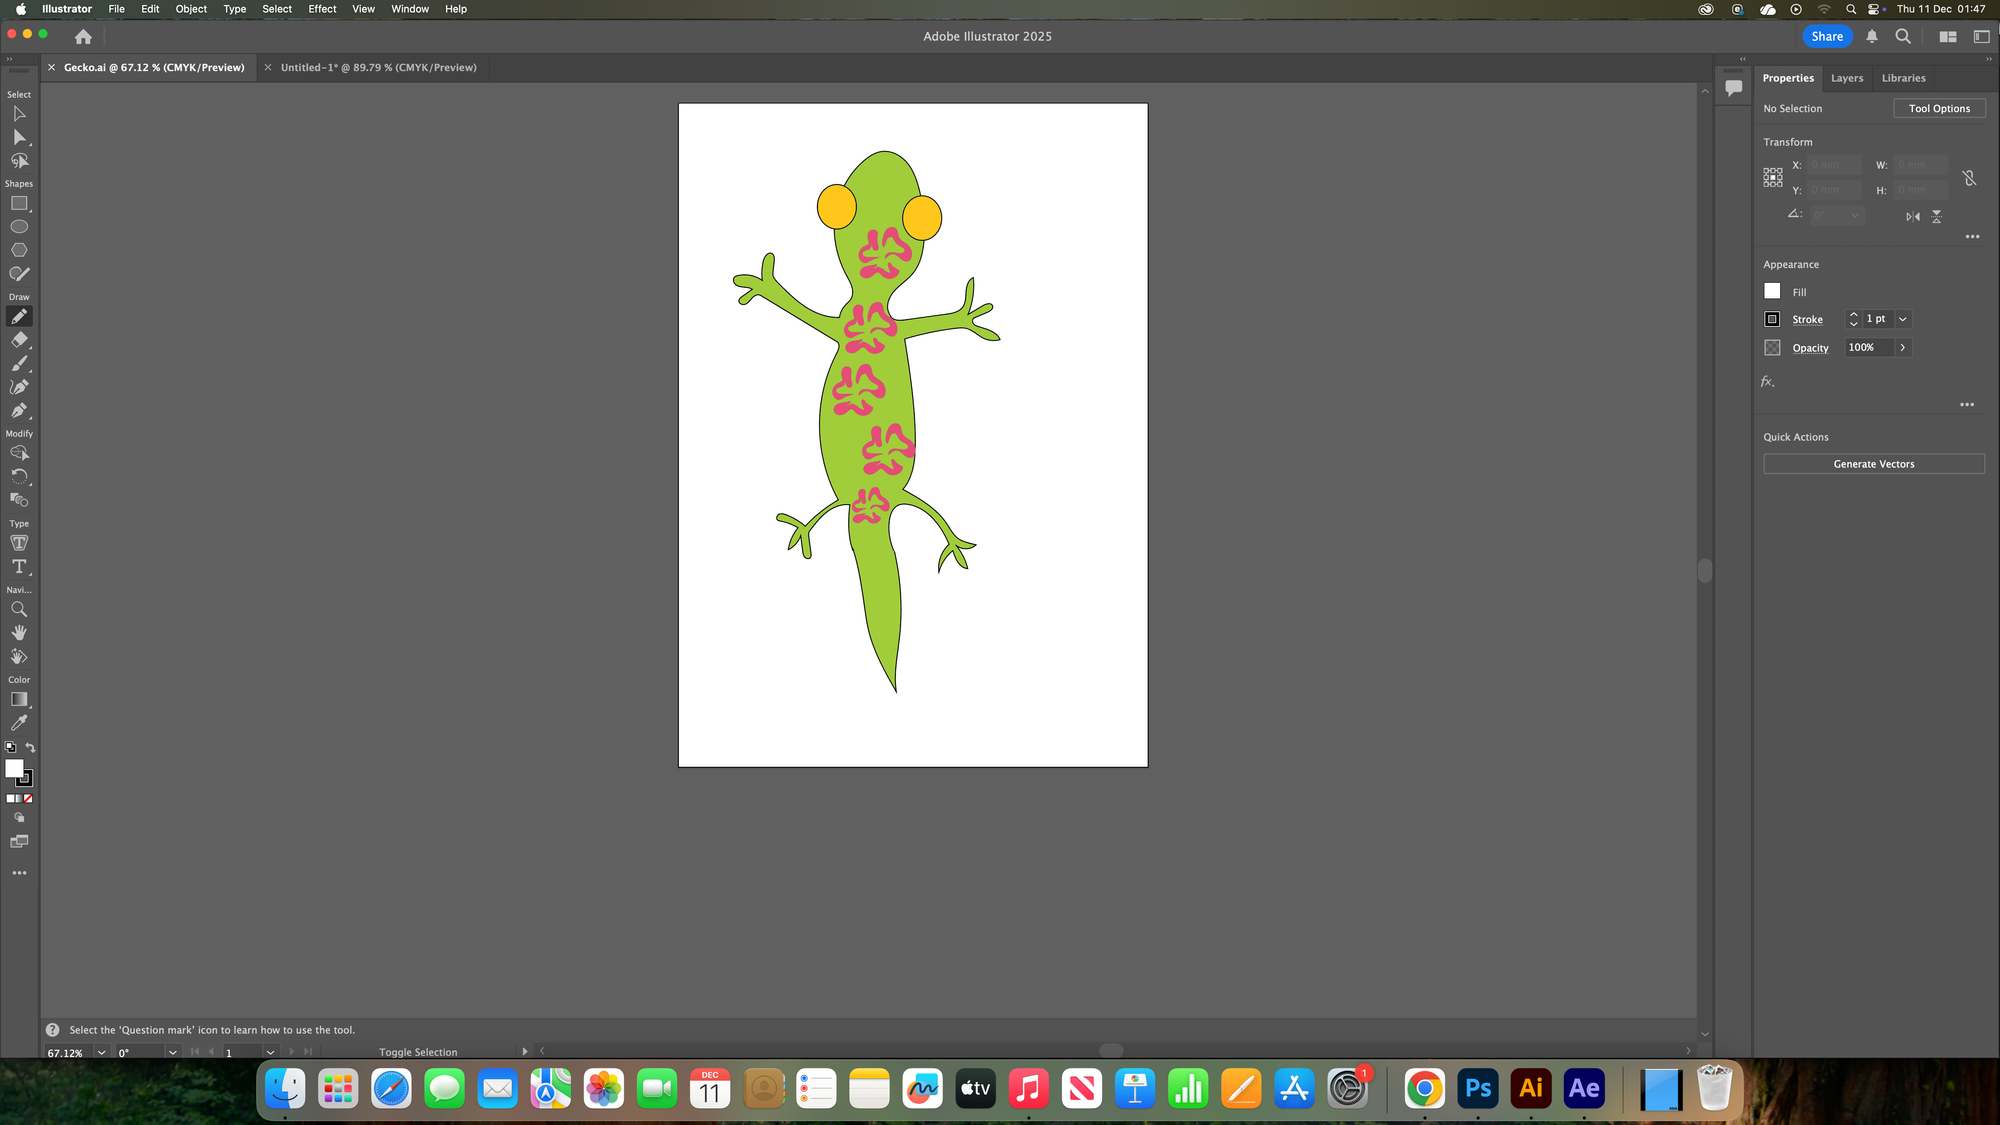The width and height of the screenshot is (2000, 1125).
Task: Select the Rectangle shape tool
Action: 19,203
